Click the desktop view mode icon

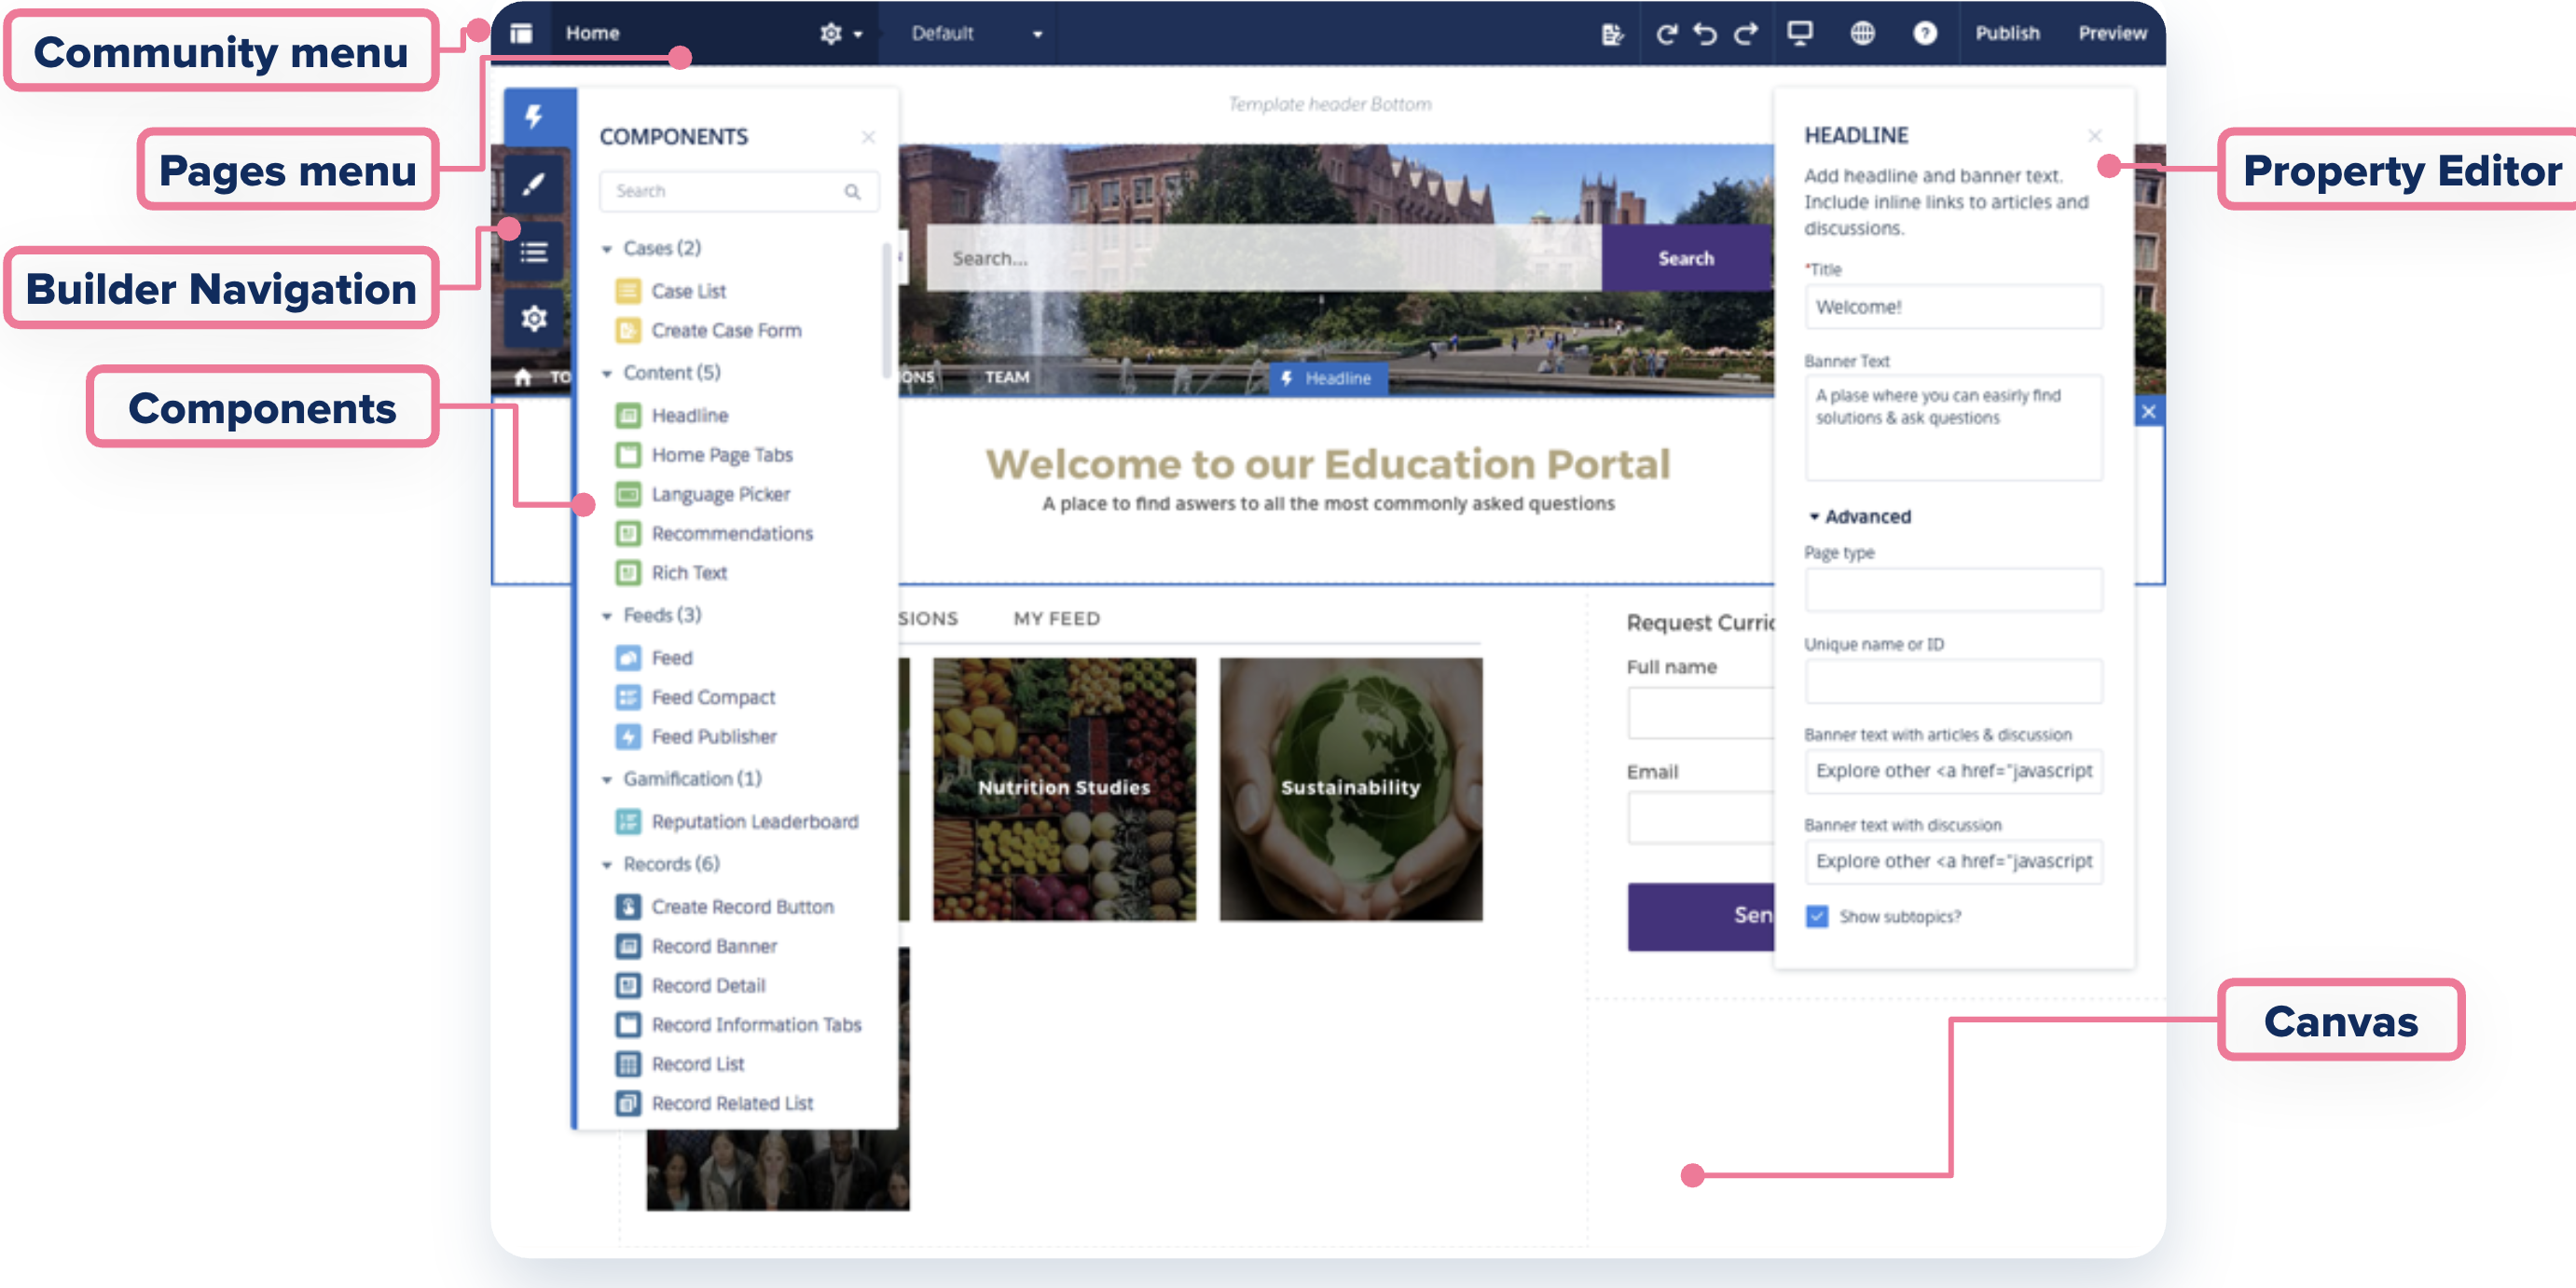[1799, 34]
